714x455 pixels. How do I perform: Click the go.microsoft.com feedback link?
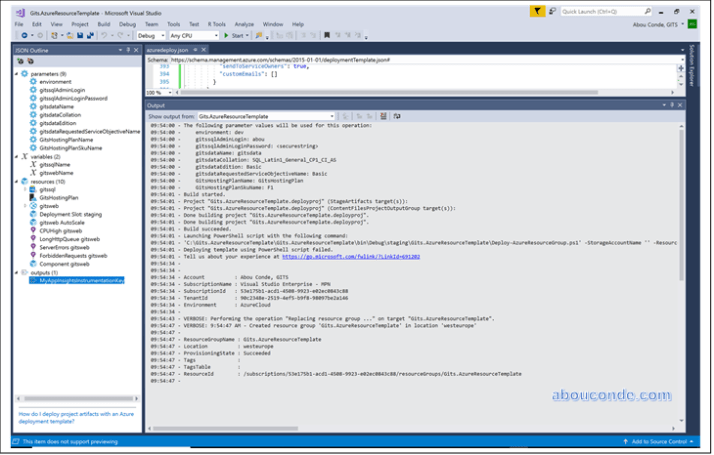pyautogui.click(x=351, y=256)
